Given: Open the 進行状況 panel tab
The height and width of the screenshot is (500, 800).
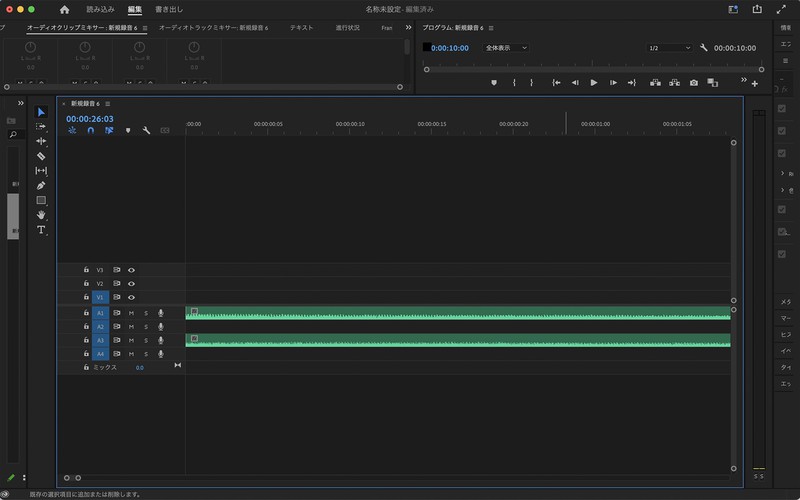Looking at the screenshot, I should (x=347, y=28).
